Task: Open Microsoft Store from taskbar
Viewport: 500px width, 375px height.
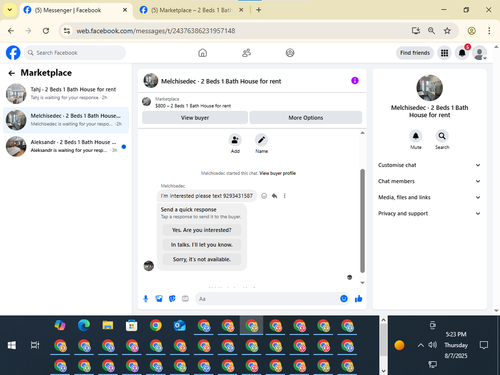Action: tap(132, 325)
